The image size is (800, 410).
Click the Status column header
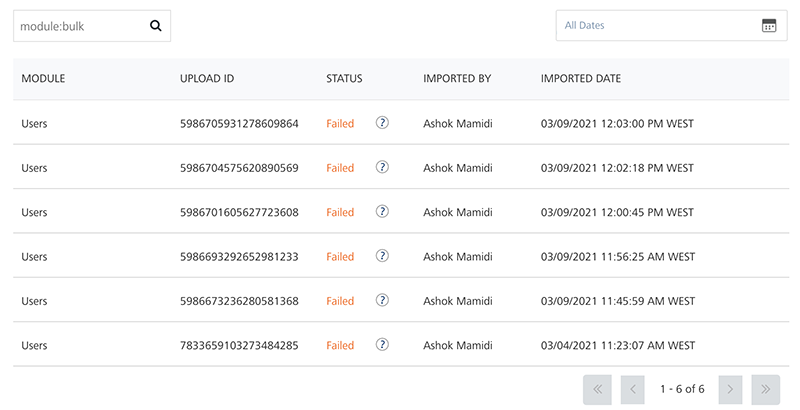344,78
